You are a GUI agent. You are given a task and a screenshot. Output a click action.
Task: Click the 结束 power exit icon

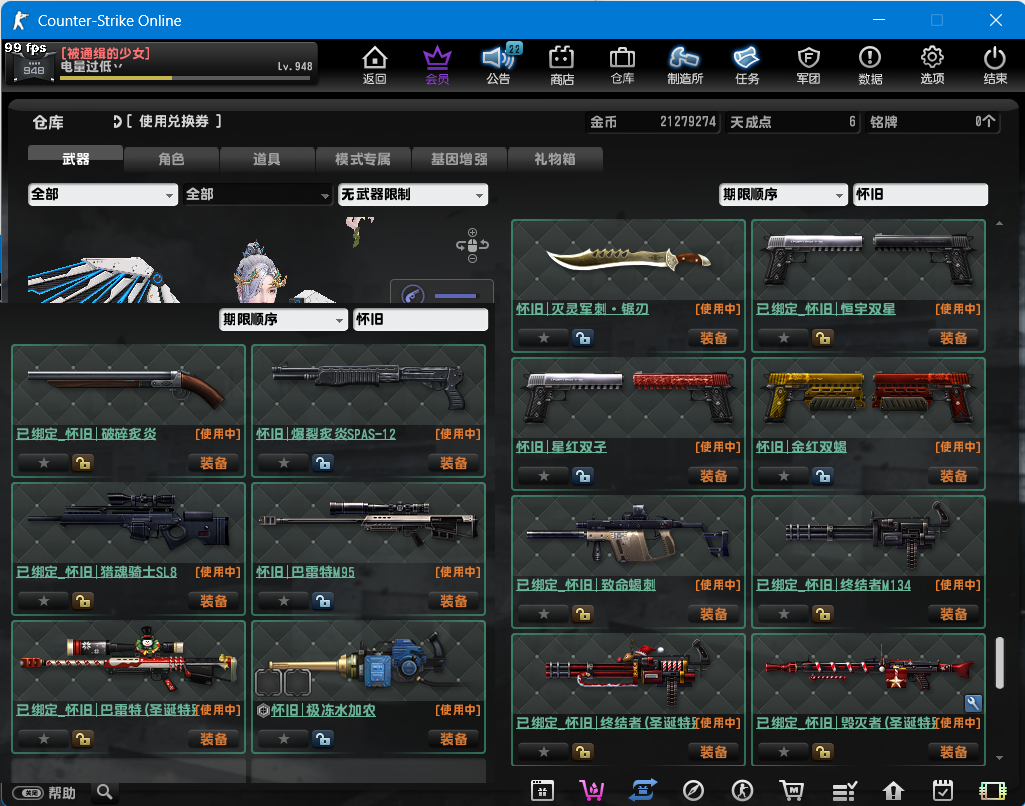pos(995,65)
